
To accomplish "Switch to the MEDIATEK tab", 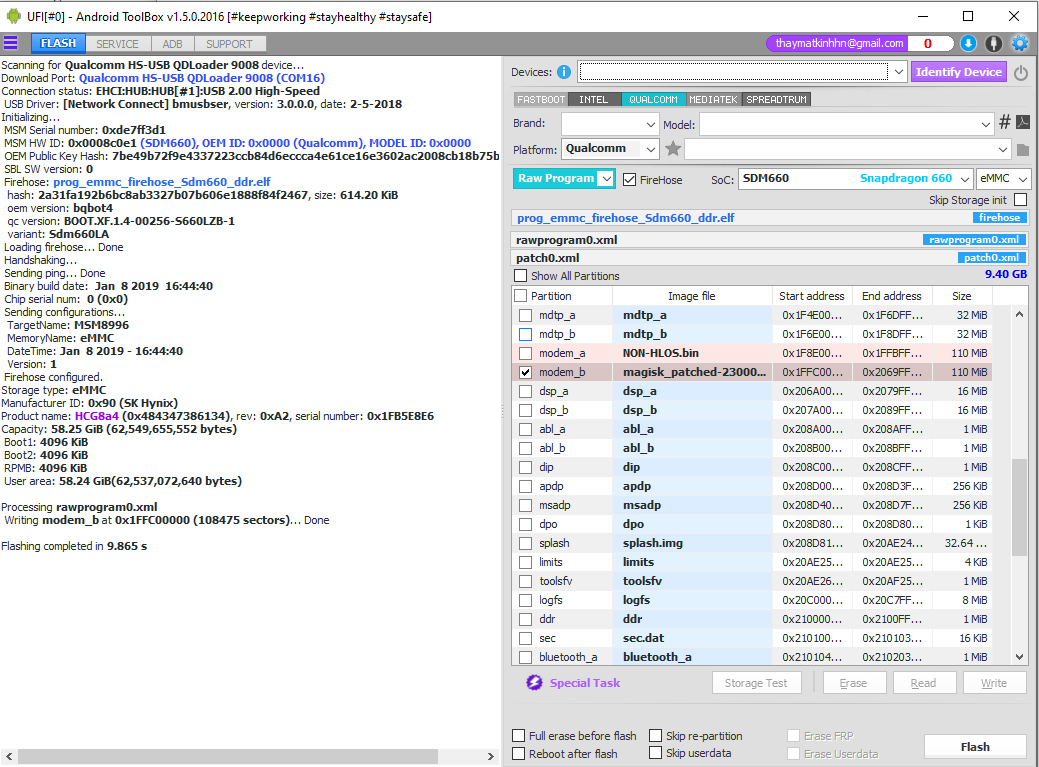I will click(712, 100).
